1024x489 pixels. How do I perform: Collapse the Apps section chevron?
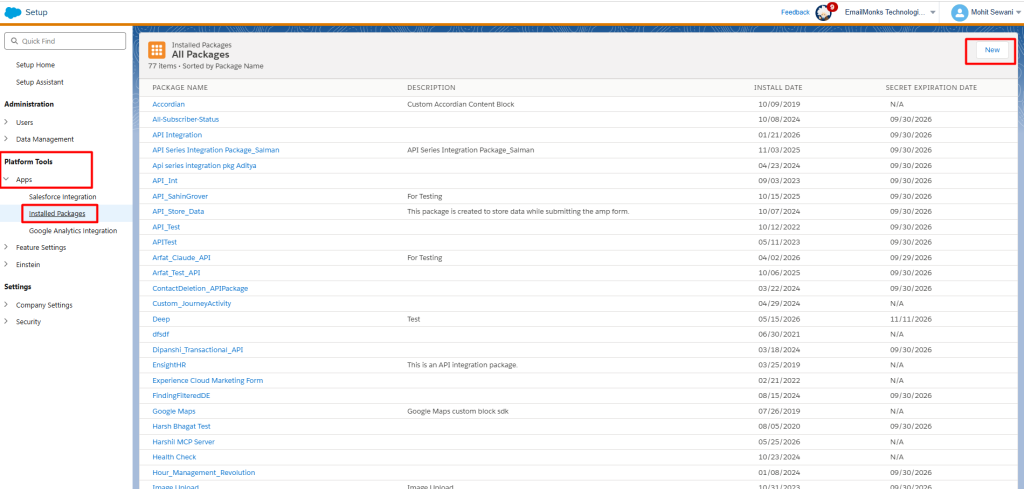7,179
